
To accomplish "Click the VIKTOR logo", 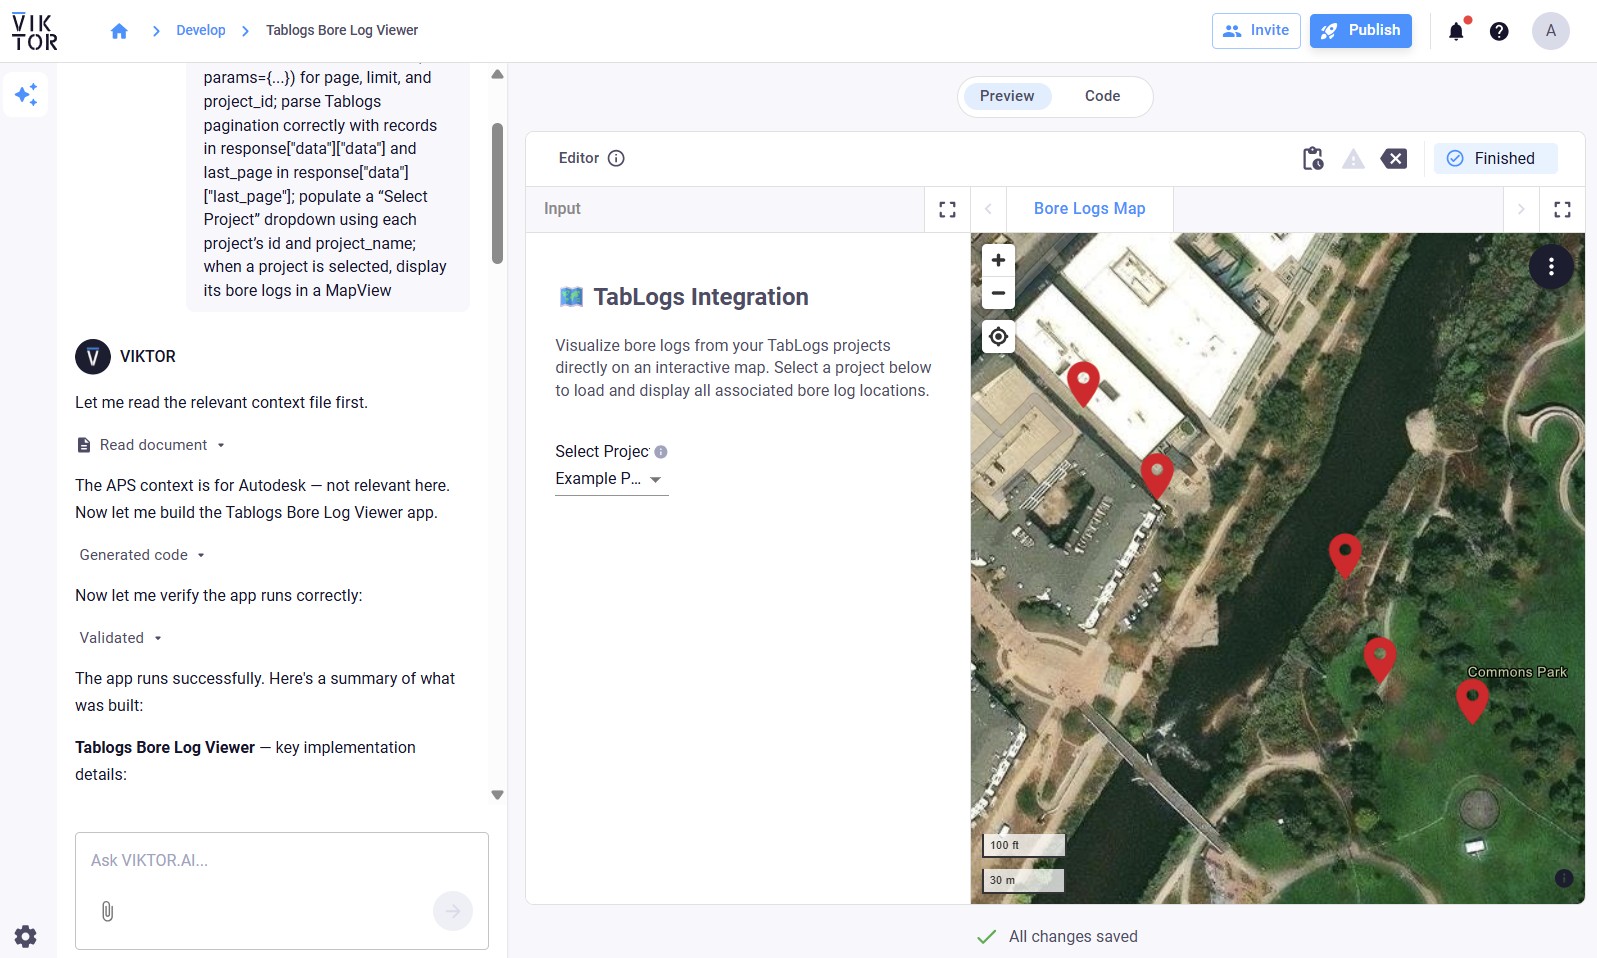I will 35,32.
